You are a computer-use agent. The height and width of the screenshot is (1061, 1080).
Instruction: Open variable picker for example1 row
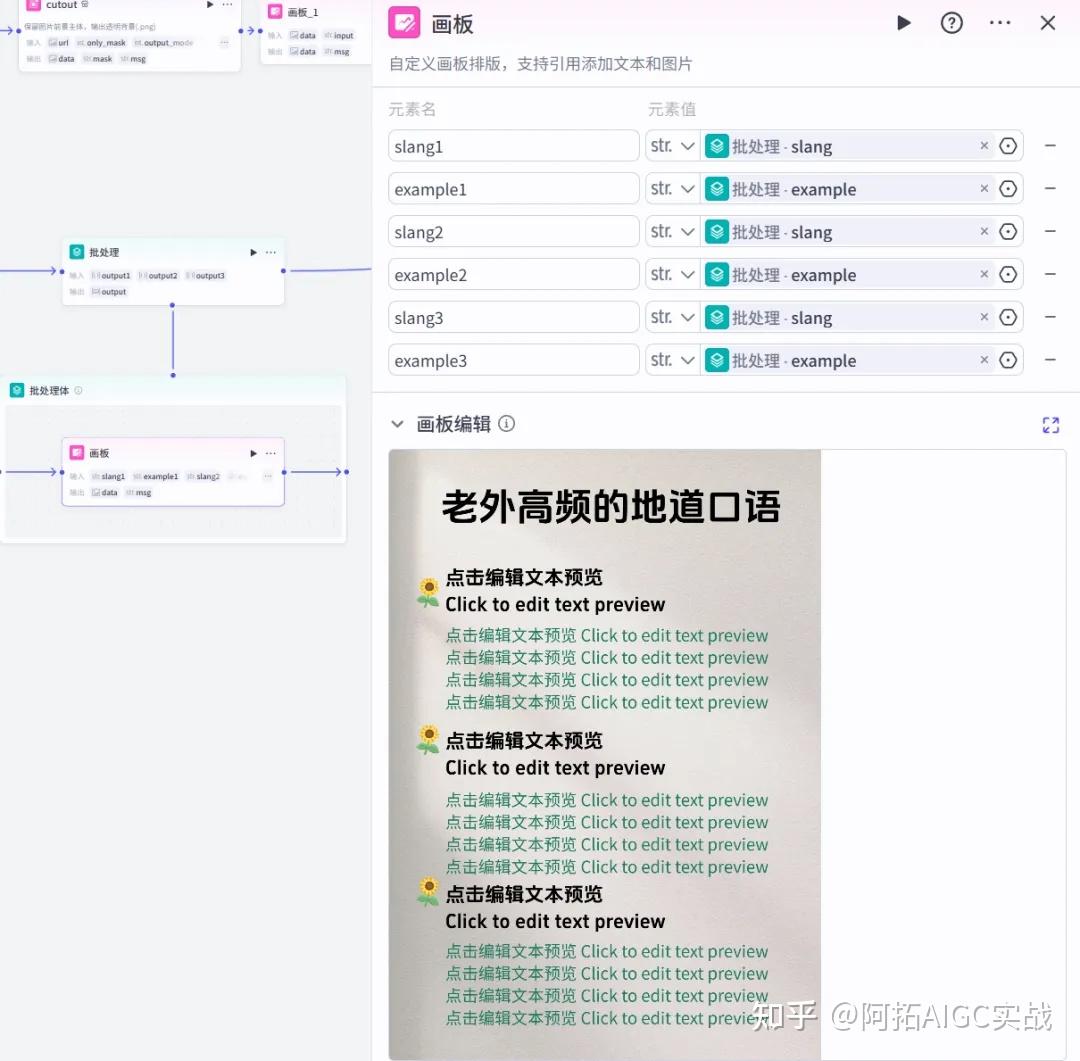1008,189
